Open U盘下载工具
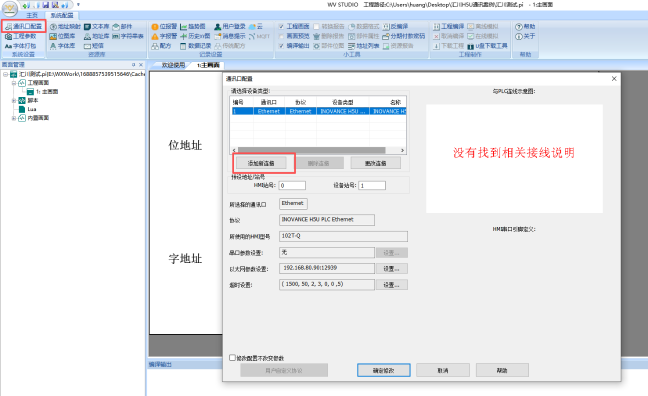 487,46
